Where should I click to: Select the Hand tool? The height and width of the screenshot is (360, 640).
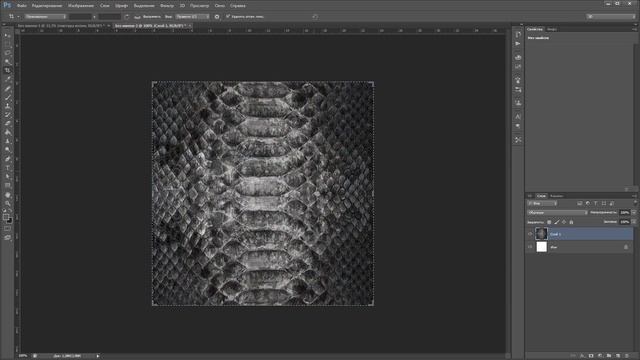click(x=7, y=195)
